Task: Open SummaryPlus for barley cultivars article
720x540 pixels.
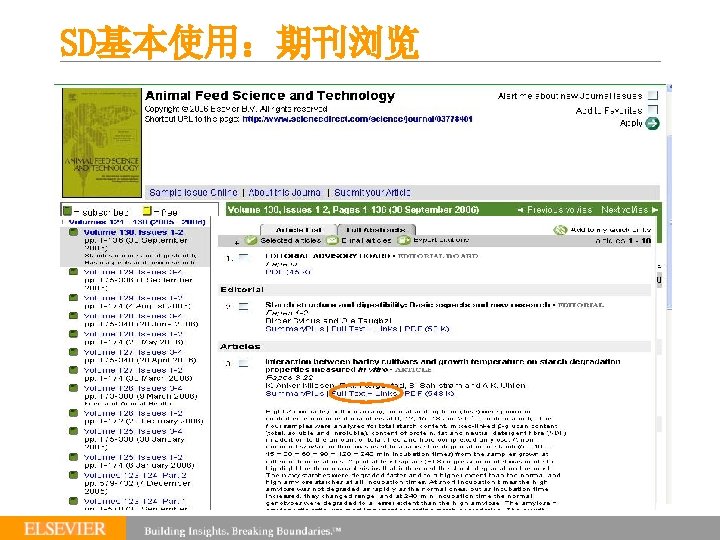Action: [x=295, y=394]
